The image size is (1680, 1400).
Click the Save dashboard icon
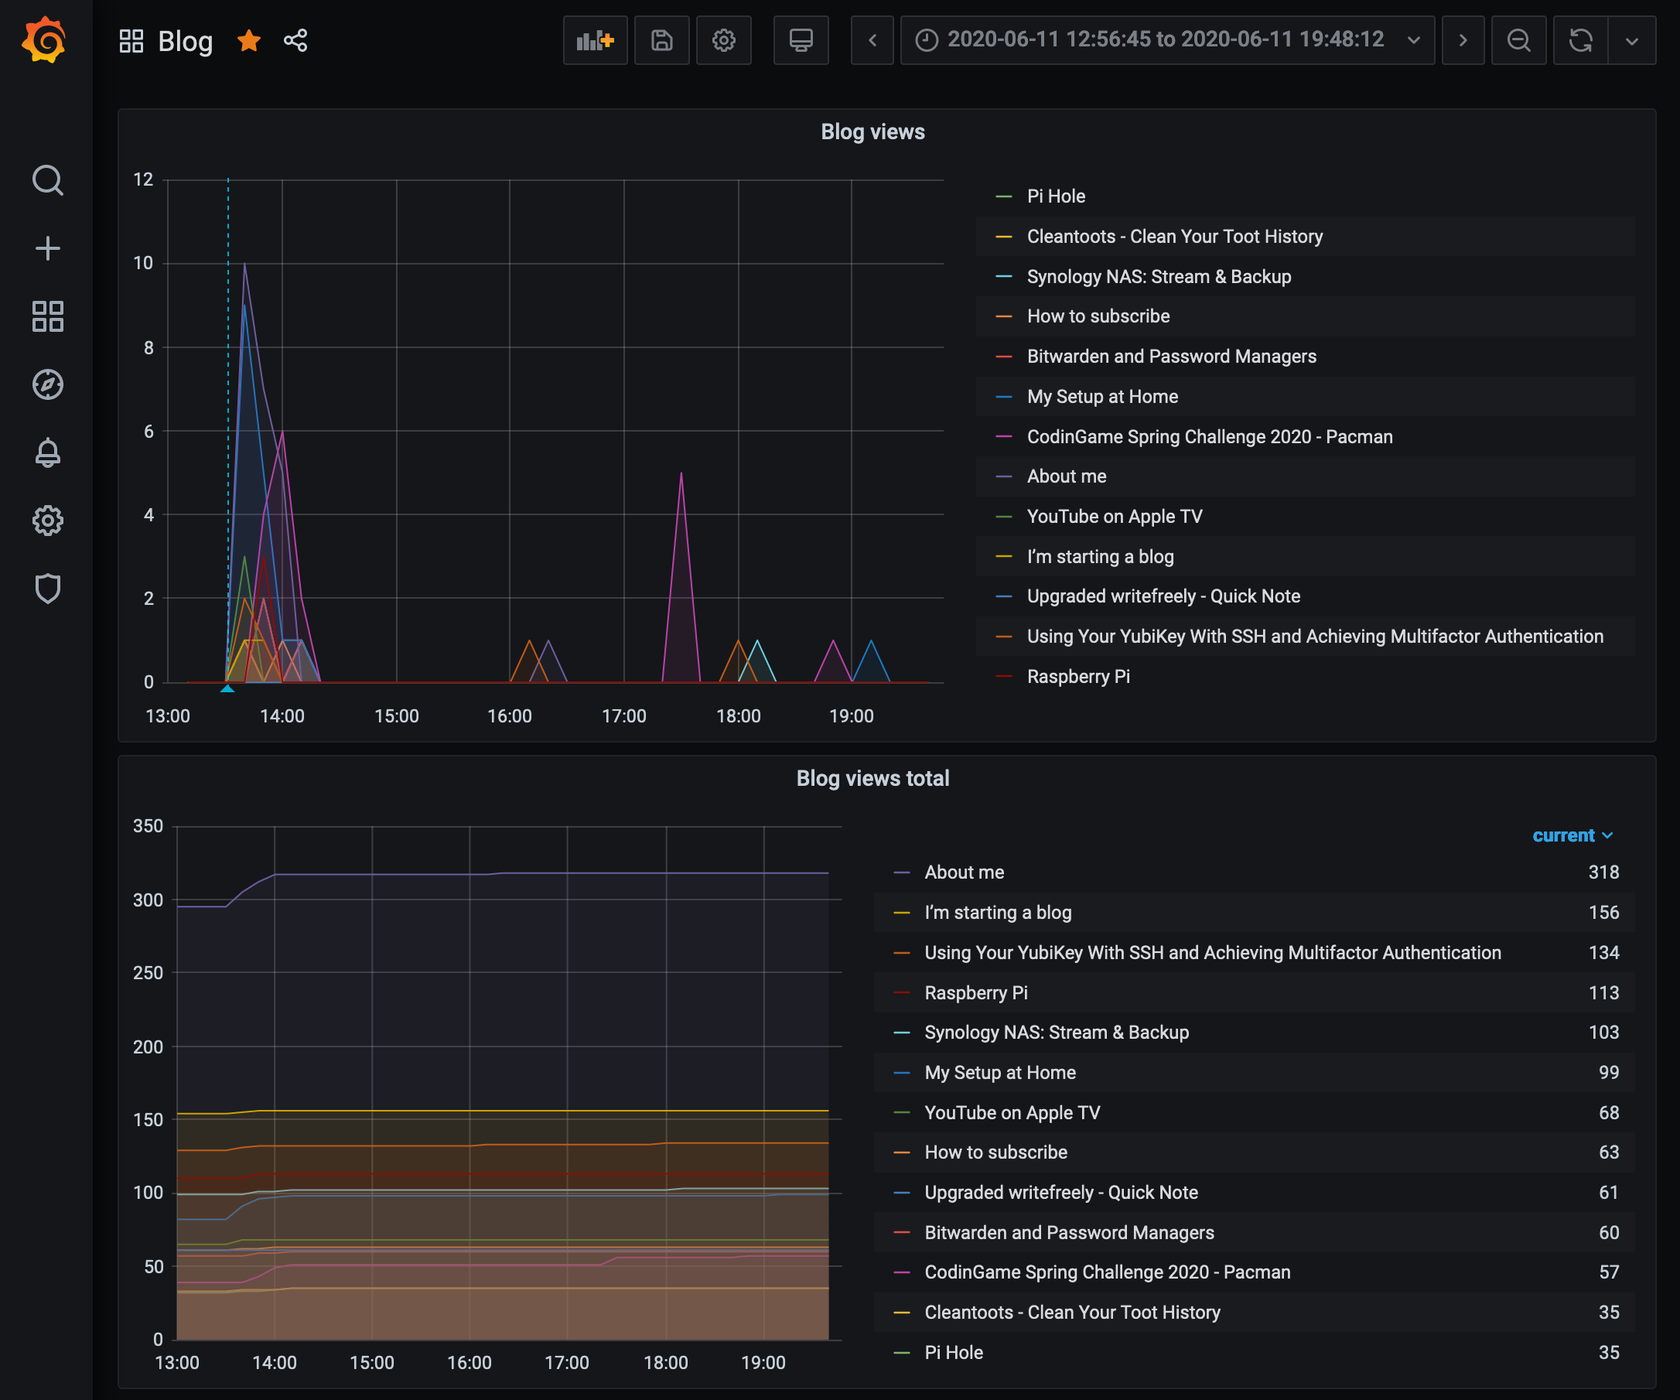pyautogui.click(x=661, y=40)
